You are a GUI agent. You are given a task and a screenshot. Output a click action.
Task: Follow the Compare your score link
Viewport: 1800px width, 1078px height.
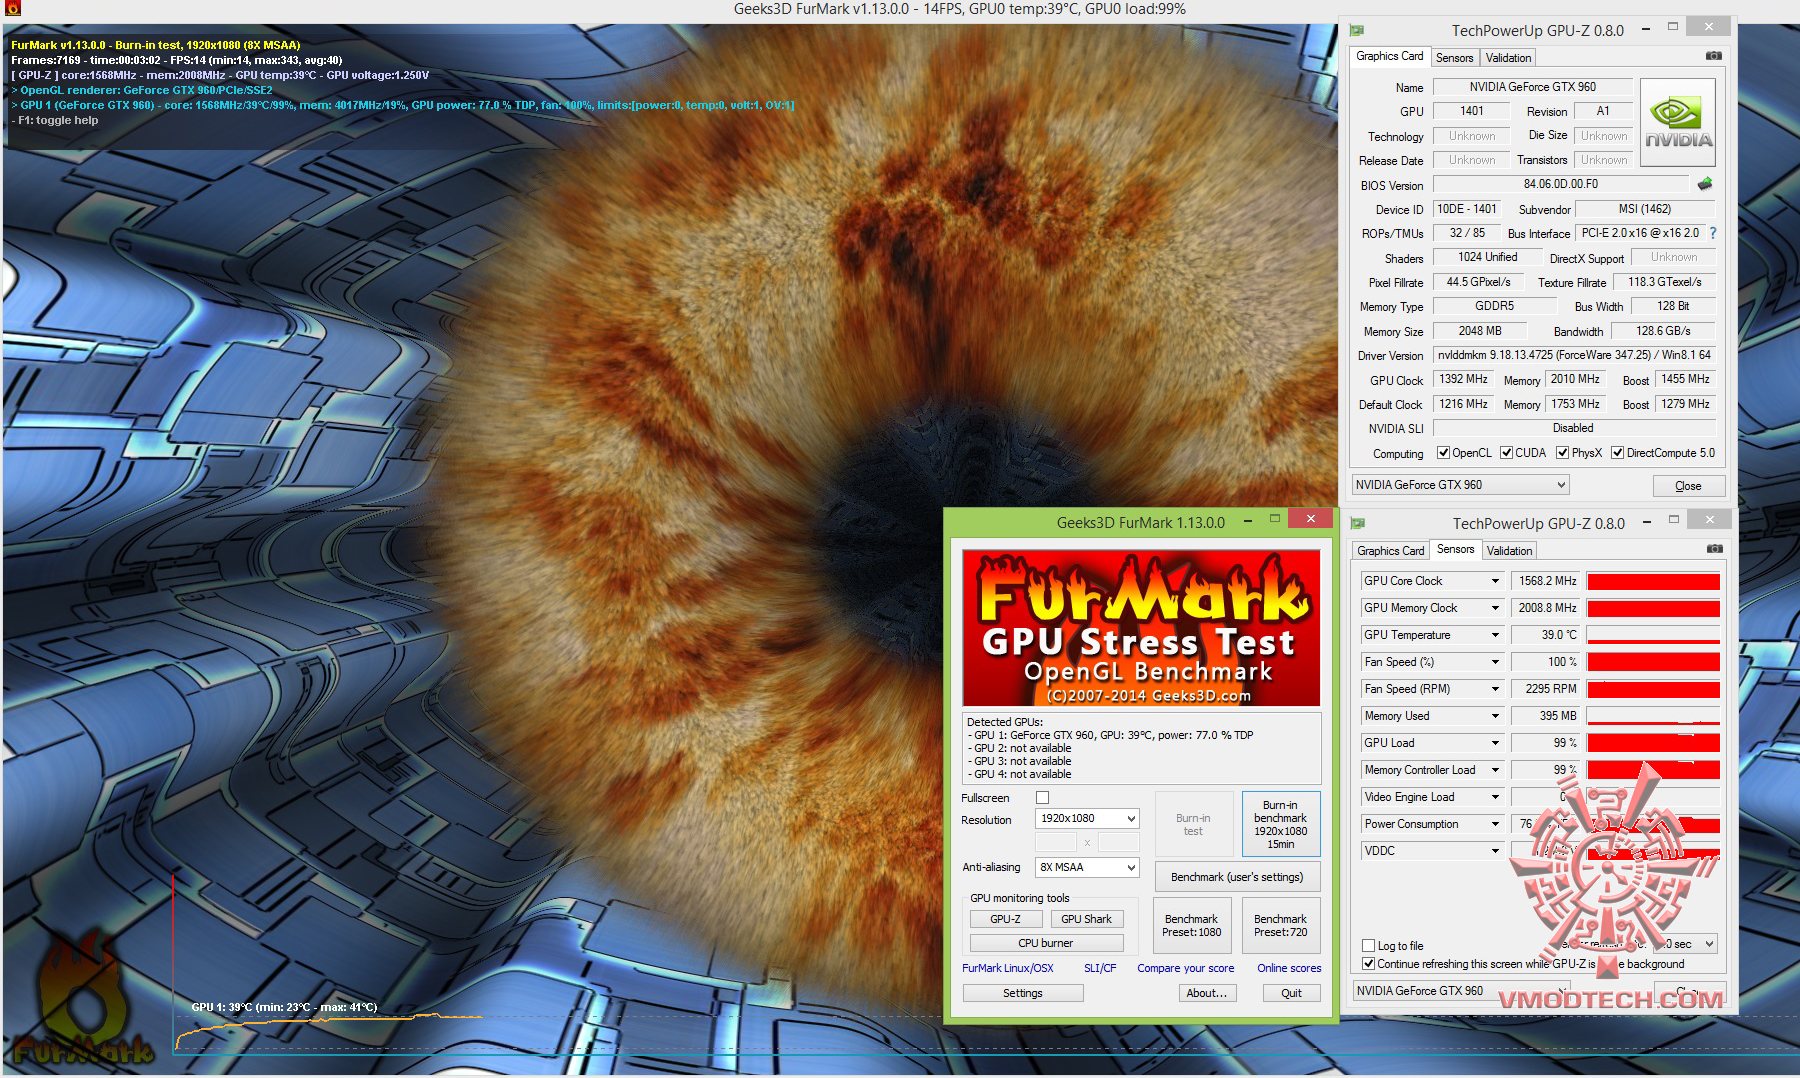(x=1186, y=968)
